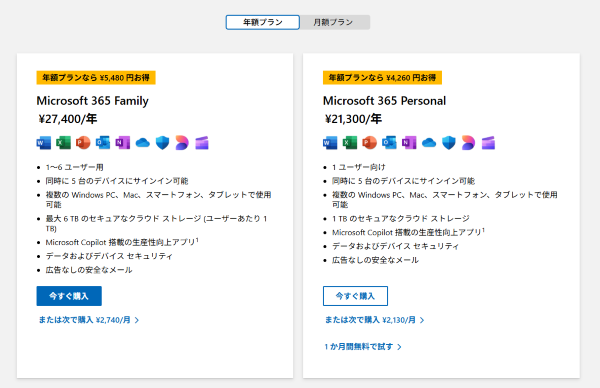This screenshot has width=600, height=388.
Task: Click the PowerPoint icon in the Personal plan
Action: 369,143
